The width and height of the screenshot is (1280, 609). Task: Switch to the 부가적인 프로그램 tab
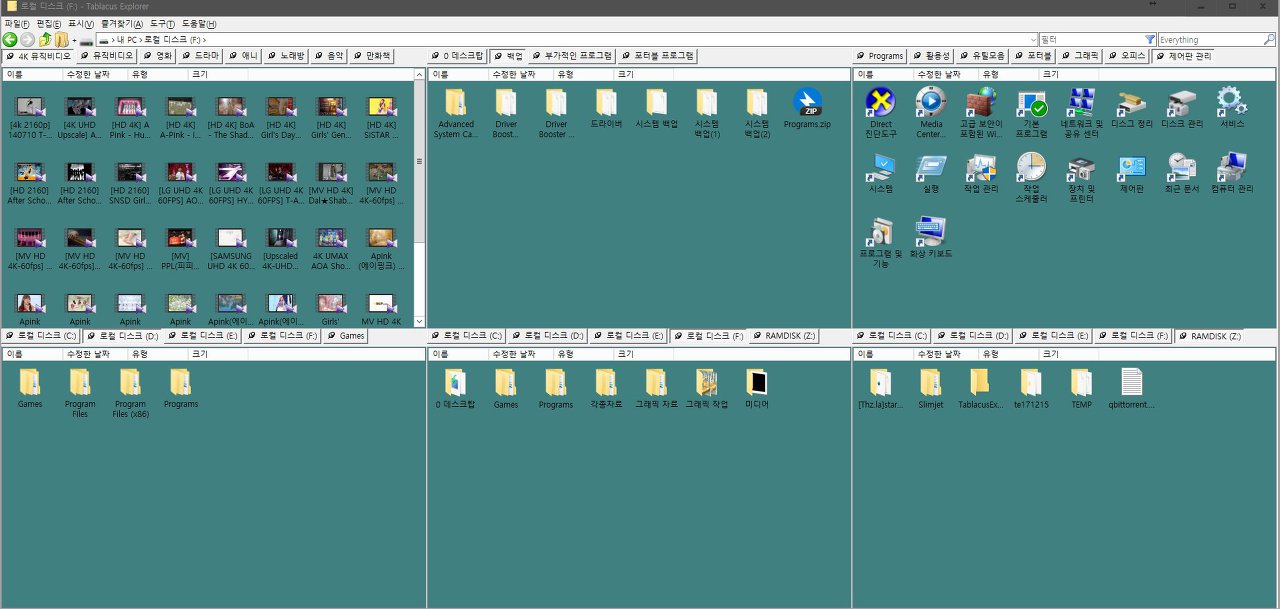[573, 56]
